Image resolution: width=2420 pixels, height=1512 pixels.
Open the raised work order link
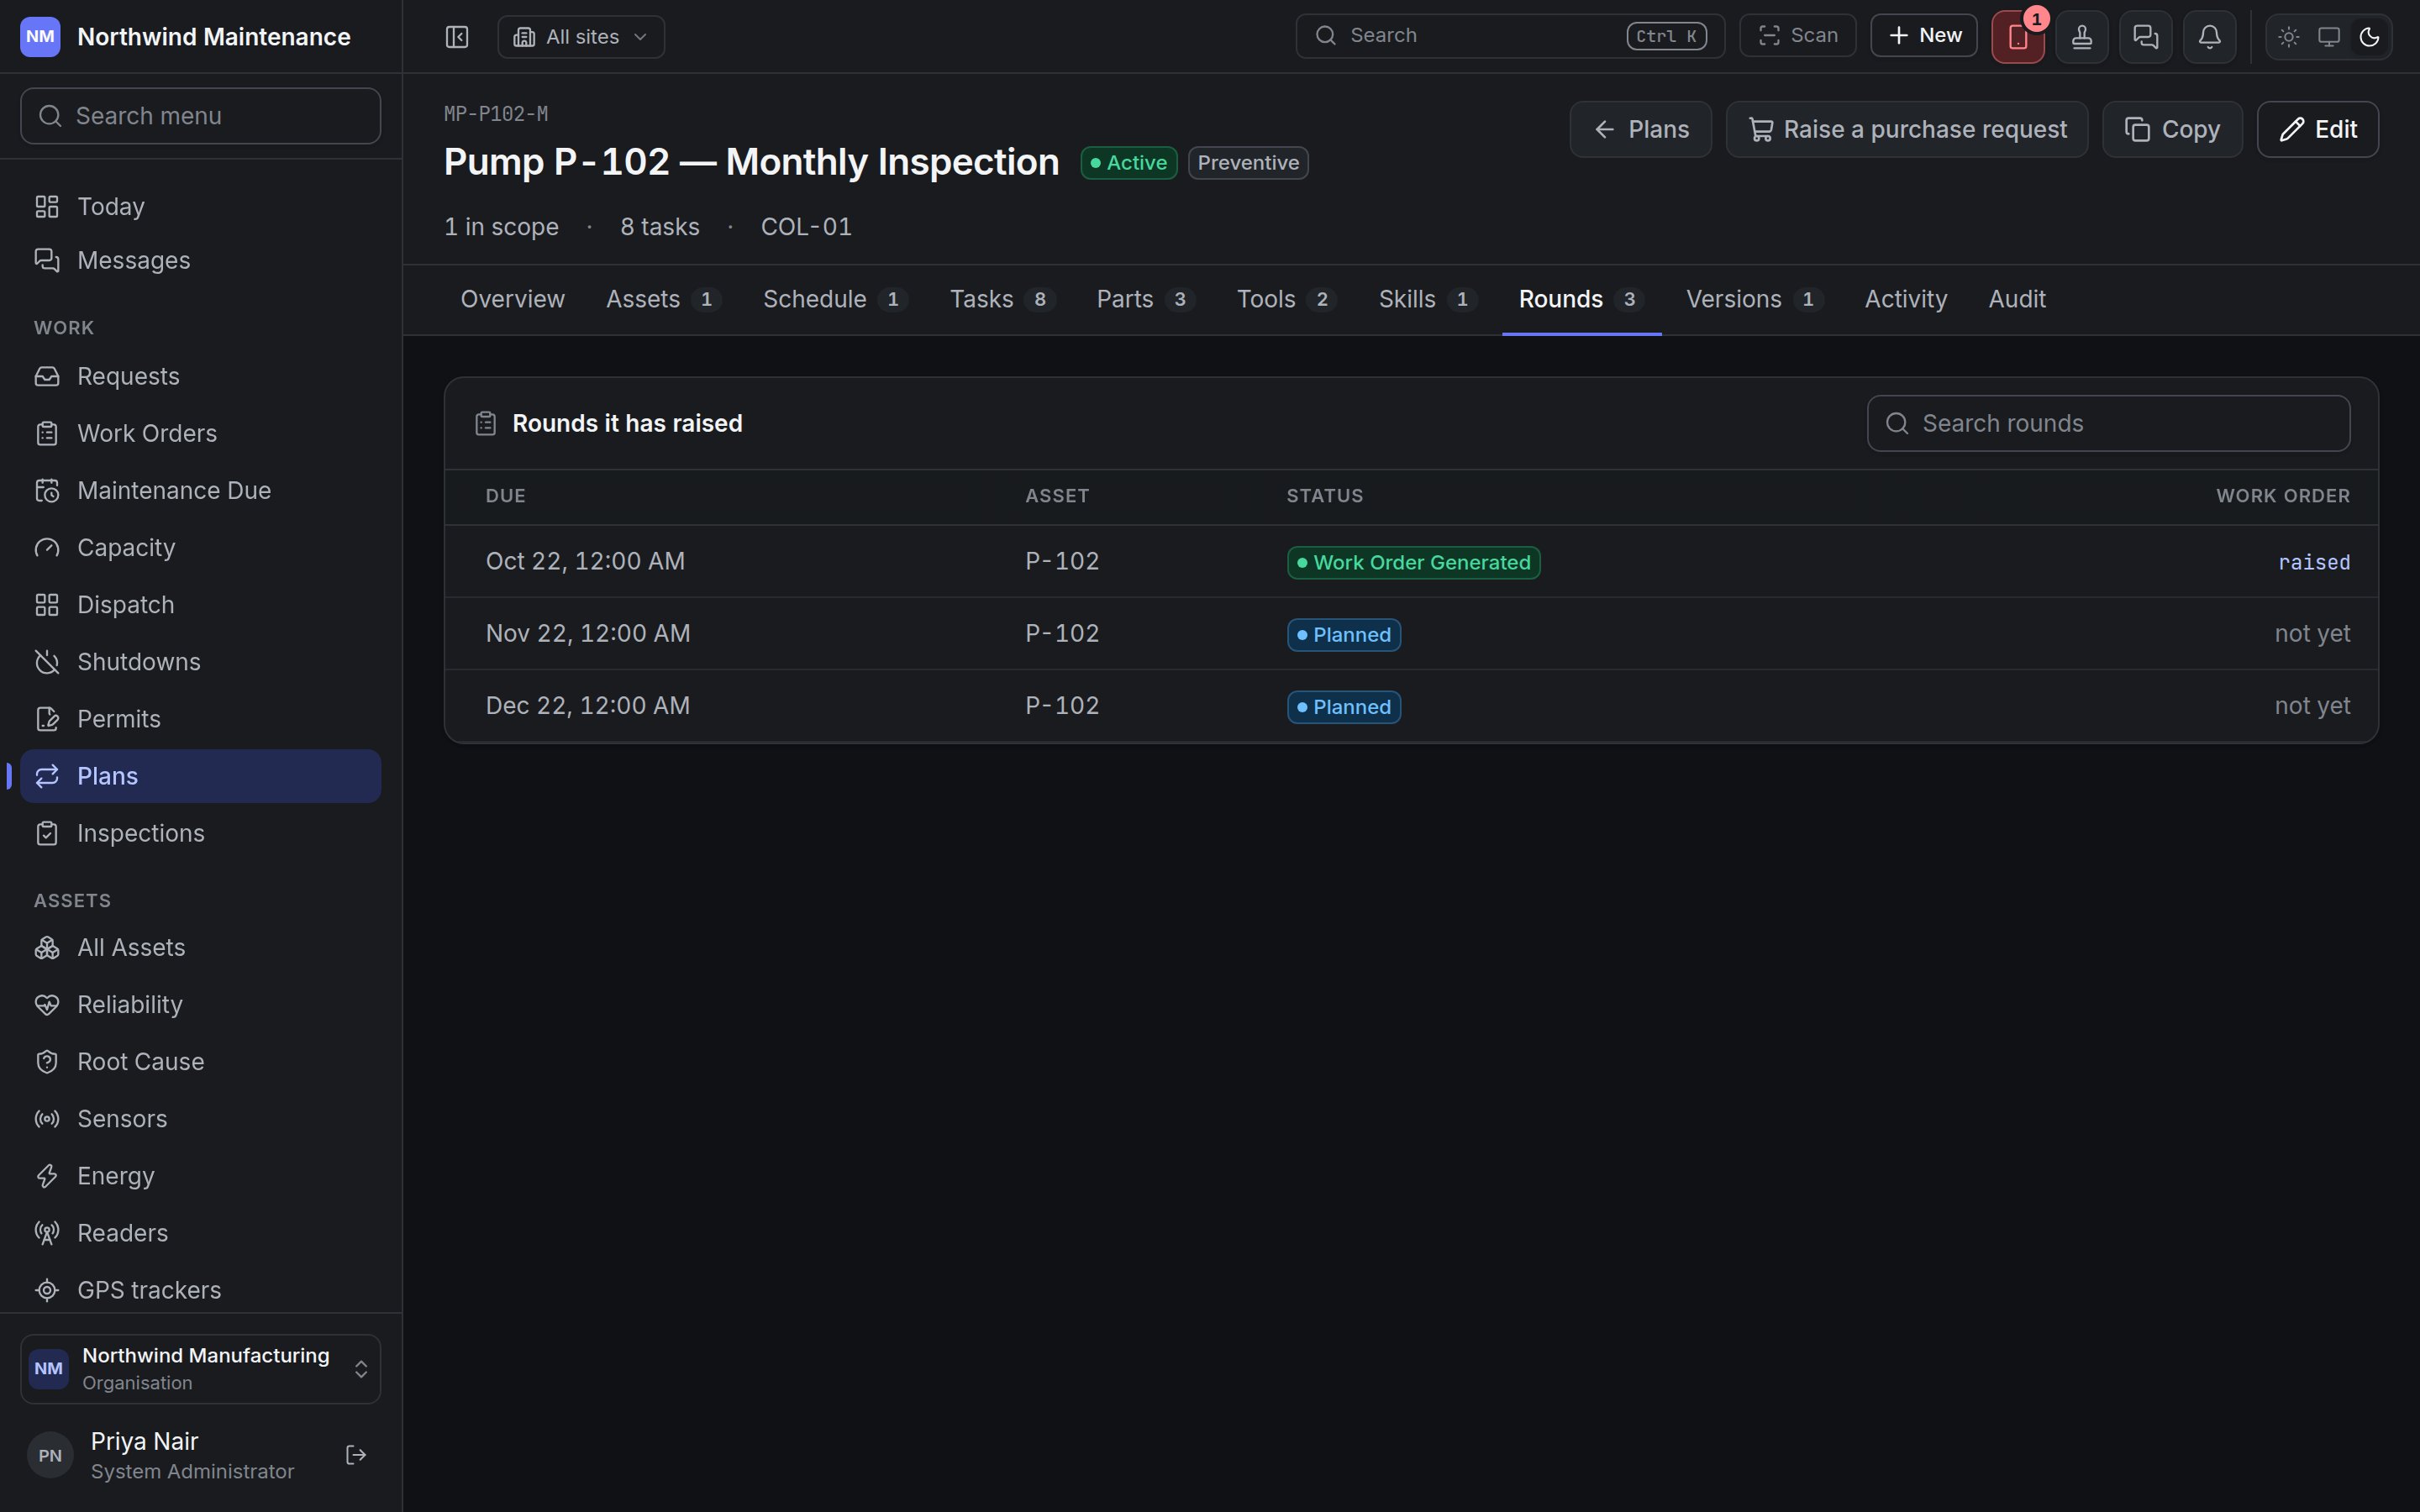pyautogui.click(x=2314, y=562)
